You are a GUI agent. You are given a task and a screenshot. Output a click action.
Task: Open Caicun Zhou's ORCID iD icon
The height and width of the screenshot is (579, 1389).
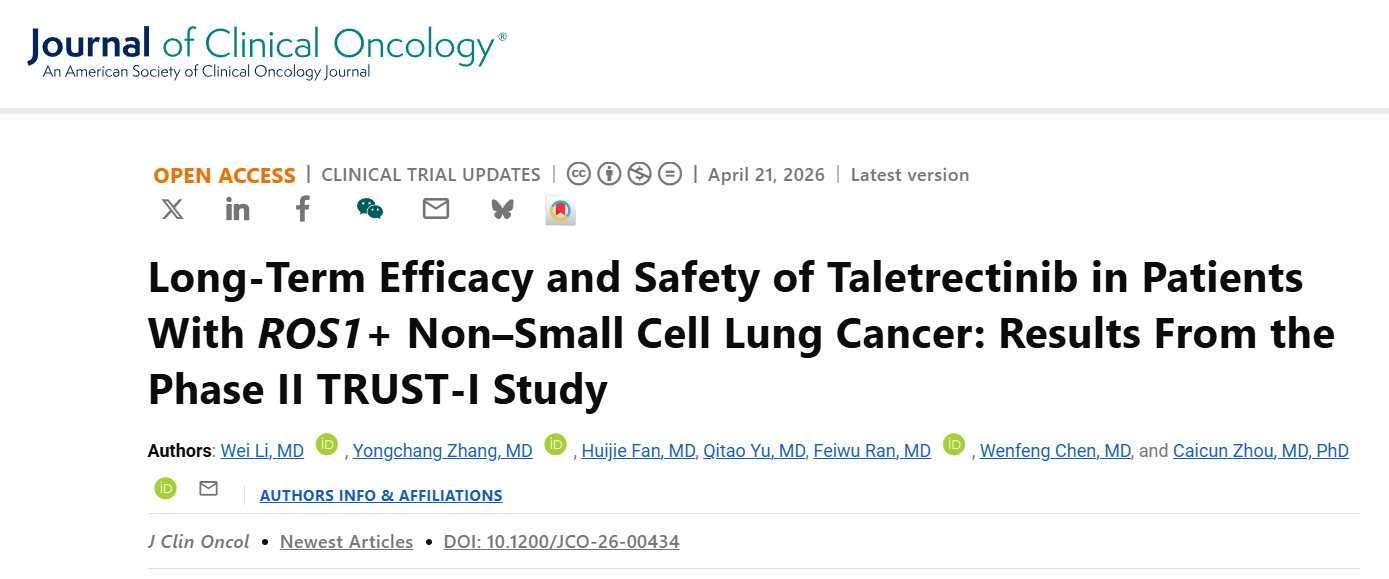tap(166, 488)
